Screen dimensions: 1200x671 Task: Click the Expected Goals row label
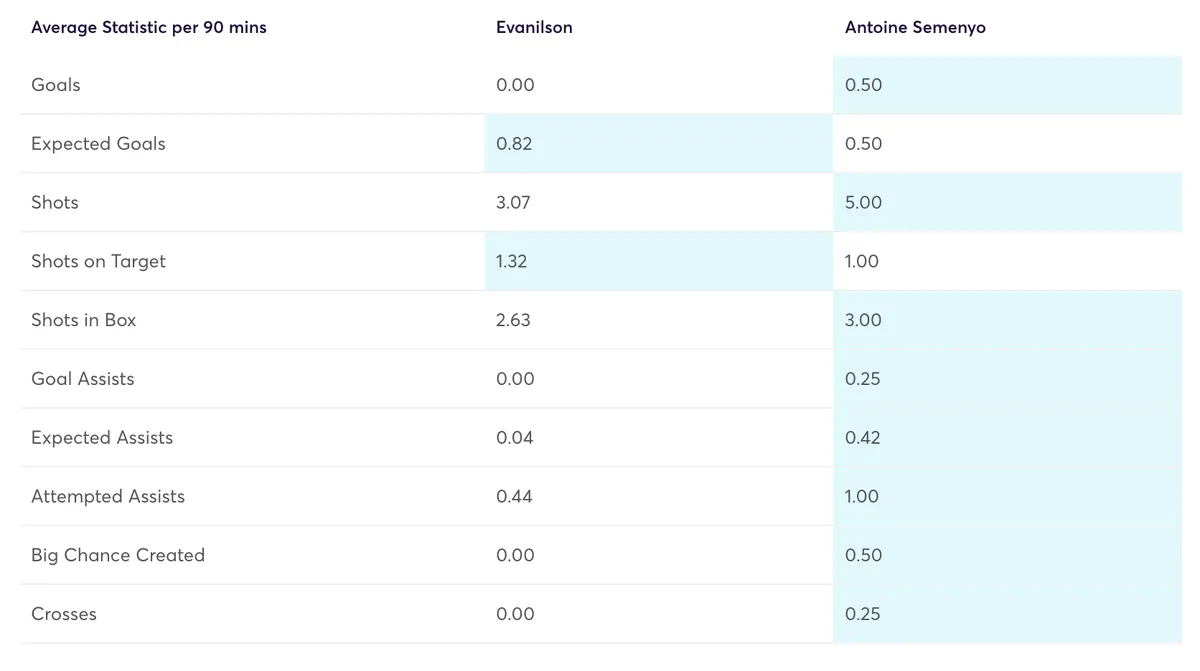click(98, 144)
